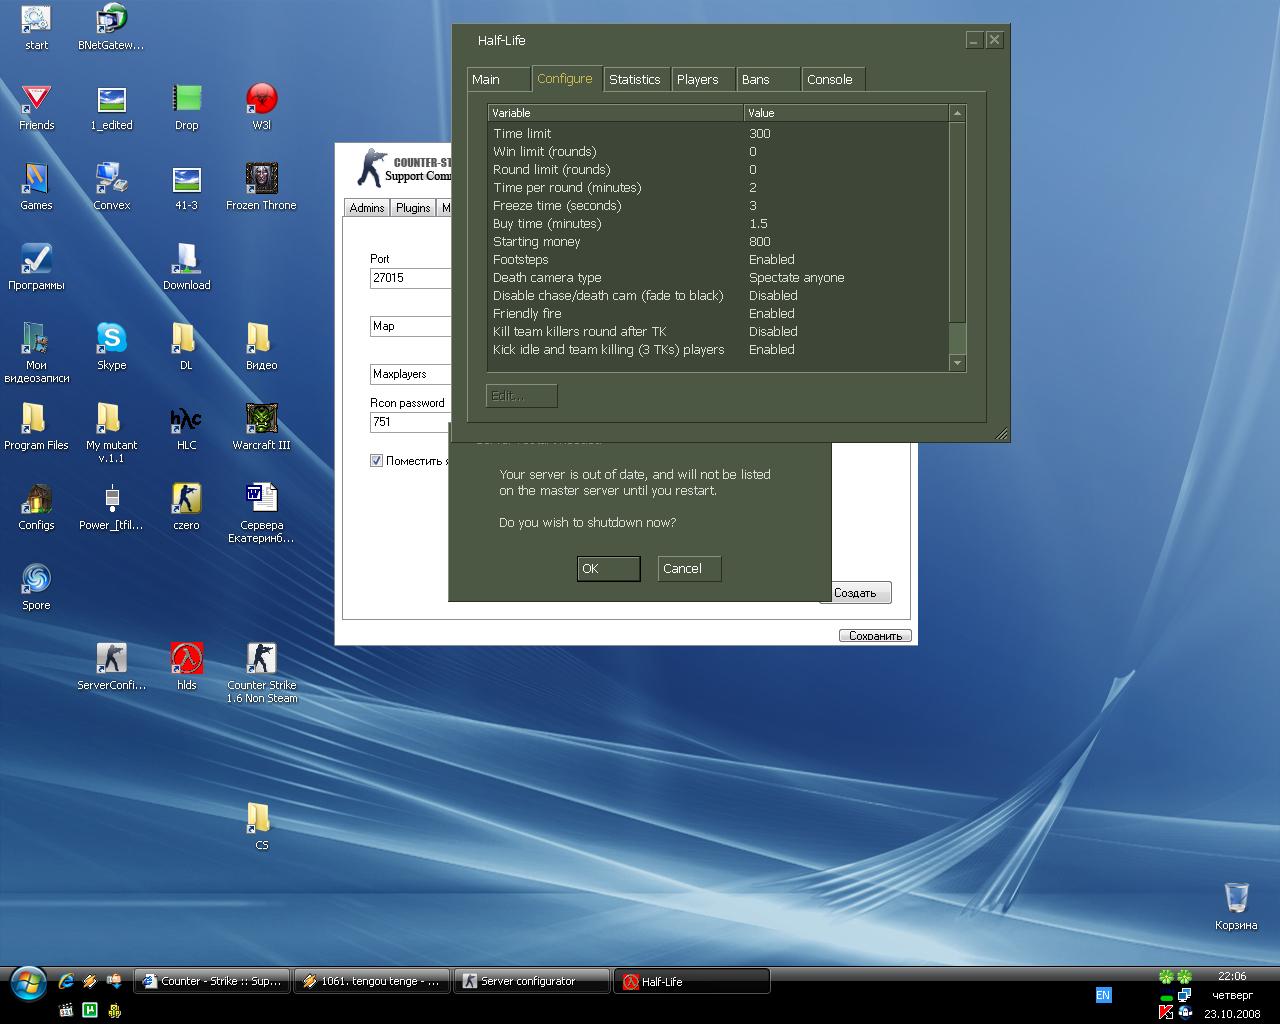Select the Friendly fire variable row
Image resolution: width=1280 pixels, height=1024 pixels.
coord(718,314)
